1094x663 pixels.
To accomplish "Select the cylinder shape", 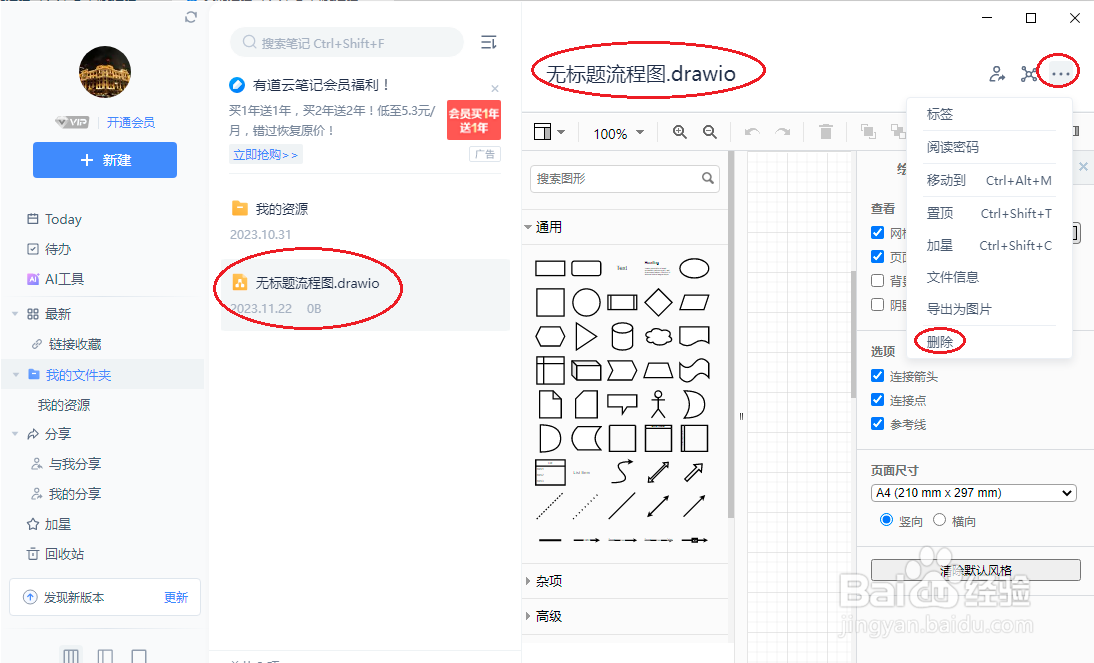I will (x=622, y=336).
